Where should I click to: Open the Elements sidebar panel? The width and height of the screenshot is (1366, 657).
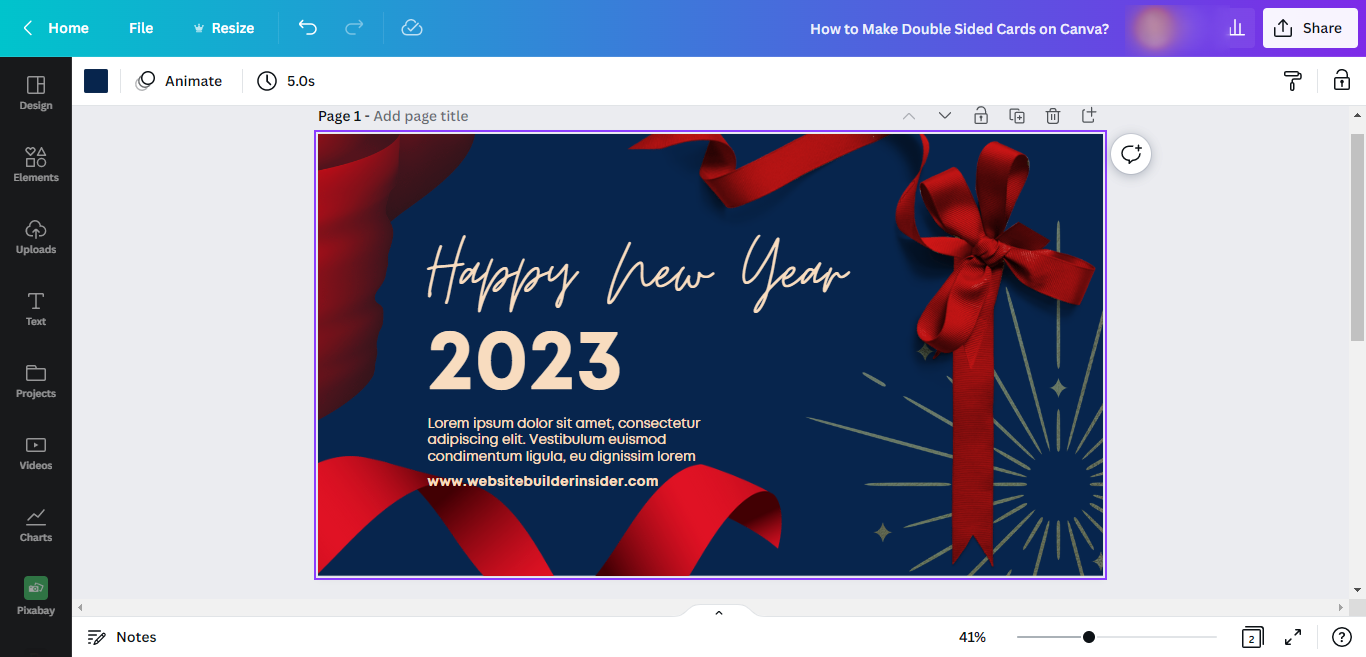tap(36, 165)
